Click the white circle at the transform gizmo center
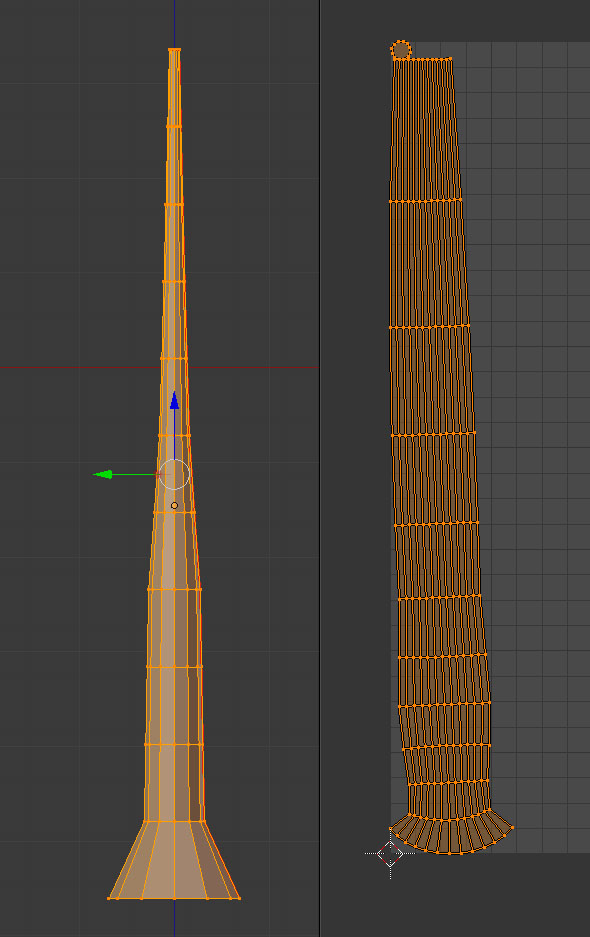Viewport: 590px width, 937px height. coord(174,474)
